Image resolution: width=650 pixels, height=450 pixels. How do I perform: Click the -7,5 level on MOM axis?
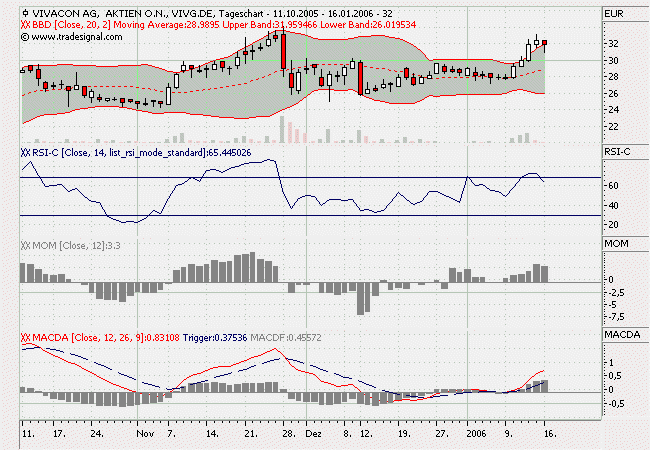tap(616, 317)
